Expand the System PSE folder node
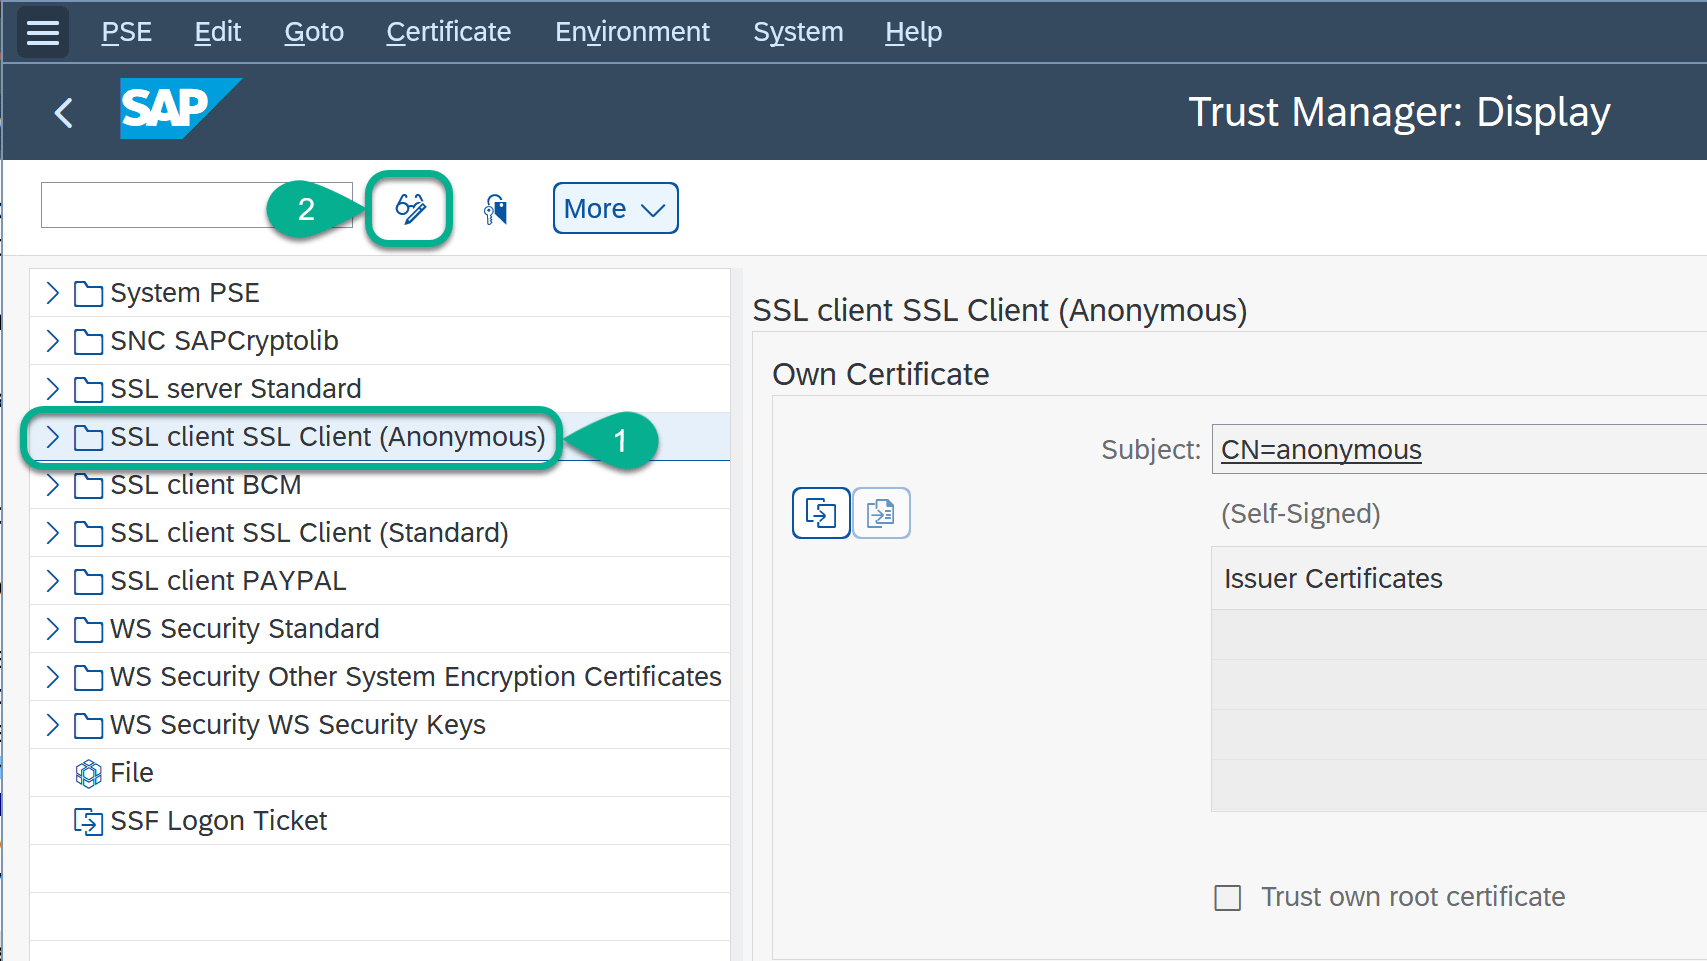Image resolution: width=1707 pixels, height=961 pixels. pyautogui.click(x=53, y=293)
